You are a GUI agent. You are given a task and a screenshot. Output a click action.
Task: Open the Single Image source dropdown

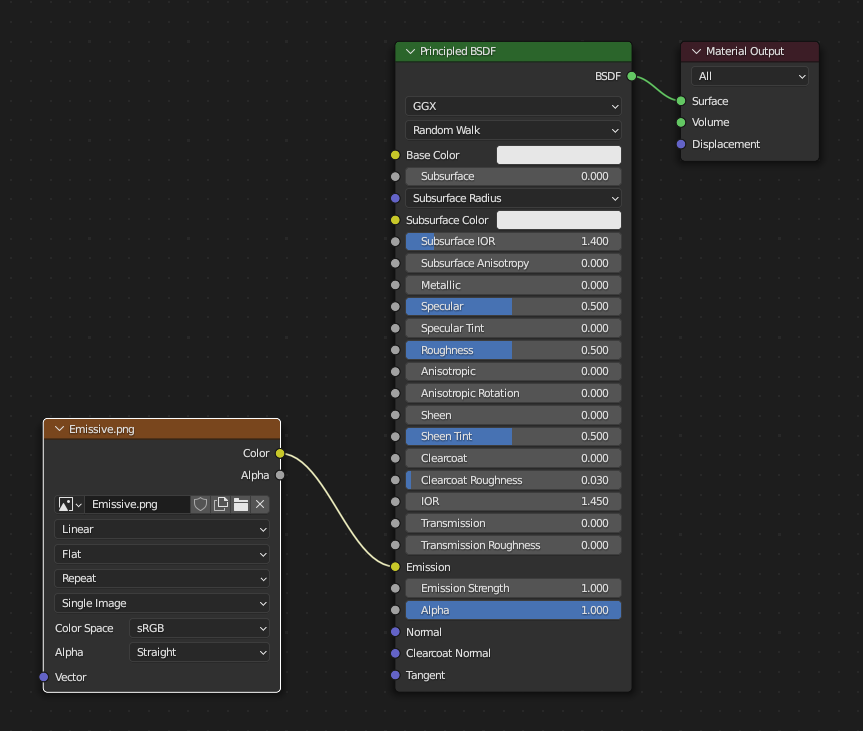pyautogui.click(x=162, y=603)
